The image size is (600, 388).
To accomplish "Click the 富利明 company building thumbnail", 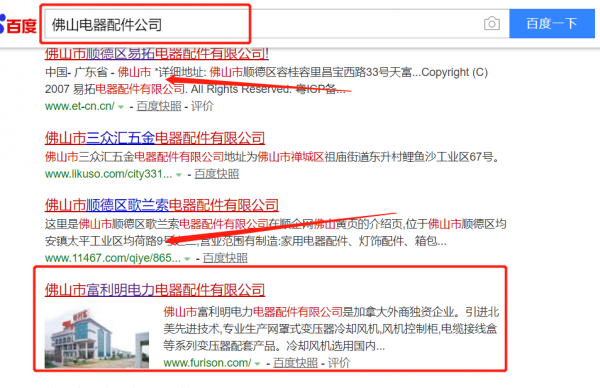I will tap(97, 338).
